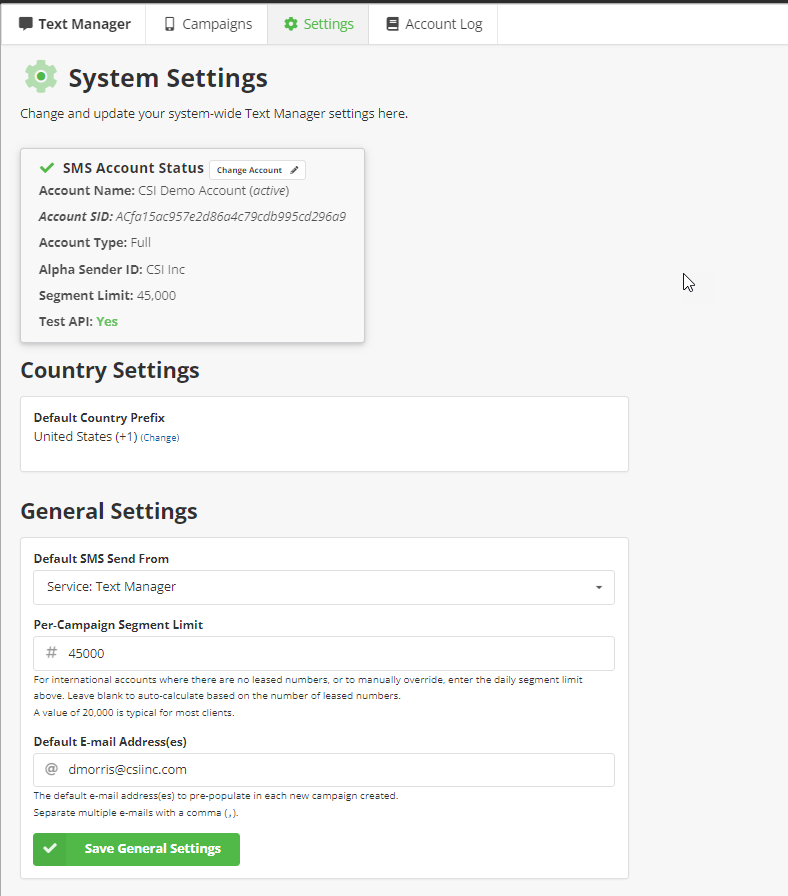Save the General Settings
The width and height of the screenshot is (788, 896).
pyautogui.click(x=152, y=849)
